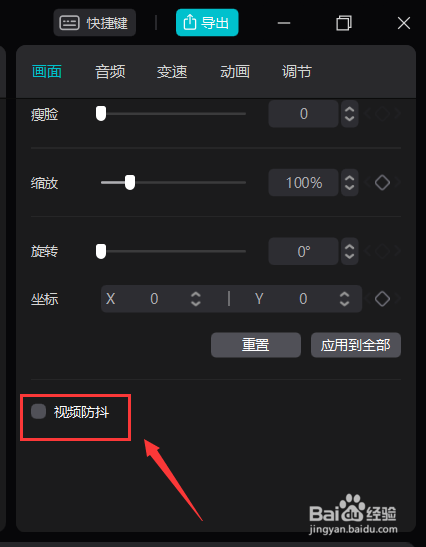Switch to the 音频 tab
The width and height of the screenshot is (426, 547).
pyautogui.click(x=110, y=72)
